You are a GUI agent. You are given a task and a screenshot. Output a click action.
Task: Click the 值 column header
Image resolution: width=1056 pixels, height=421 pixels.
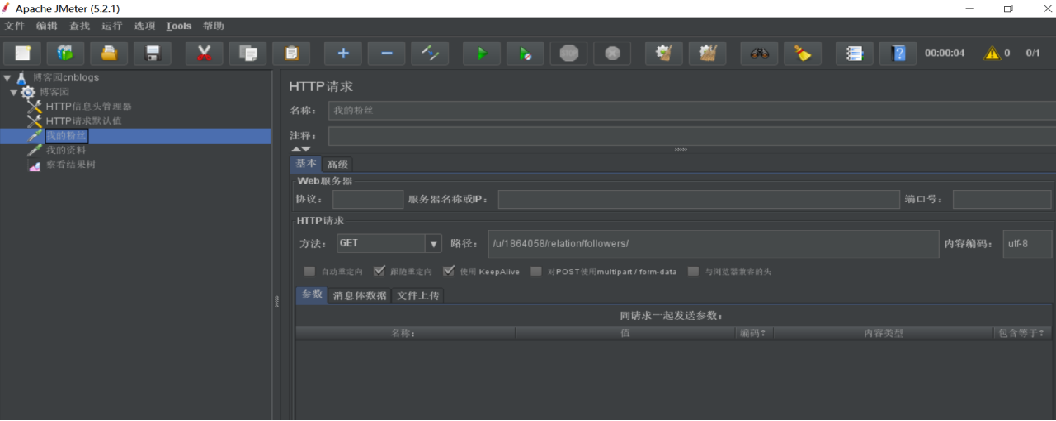click(626, 333)
